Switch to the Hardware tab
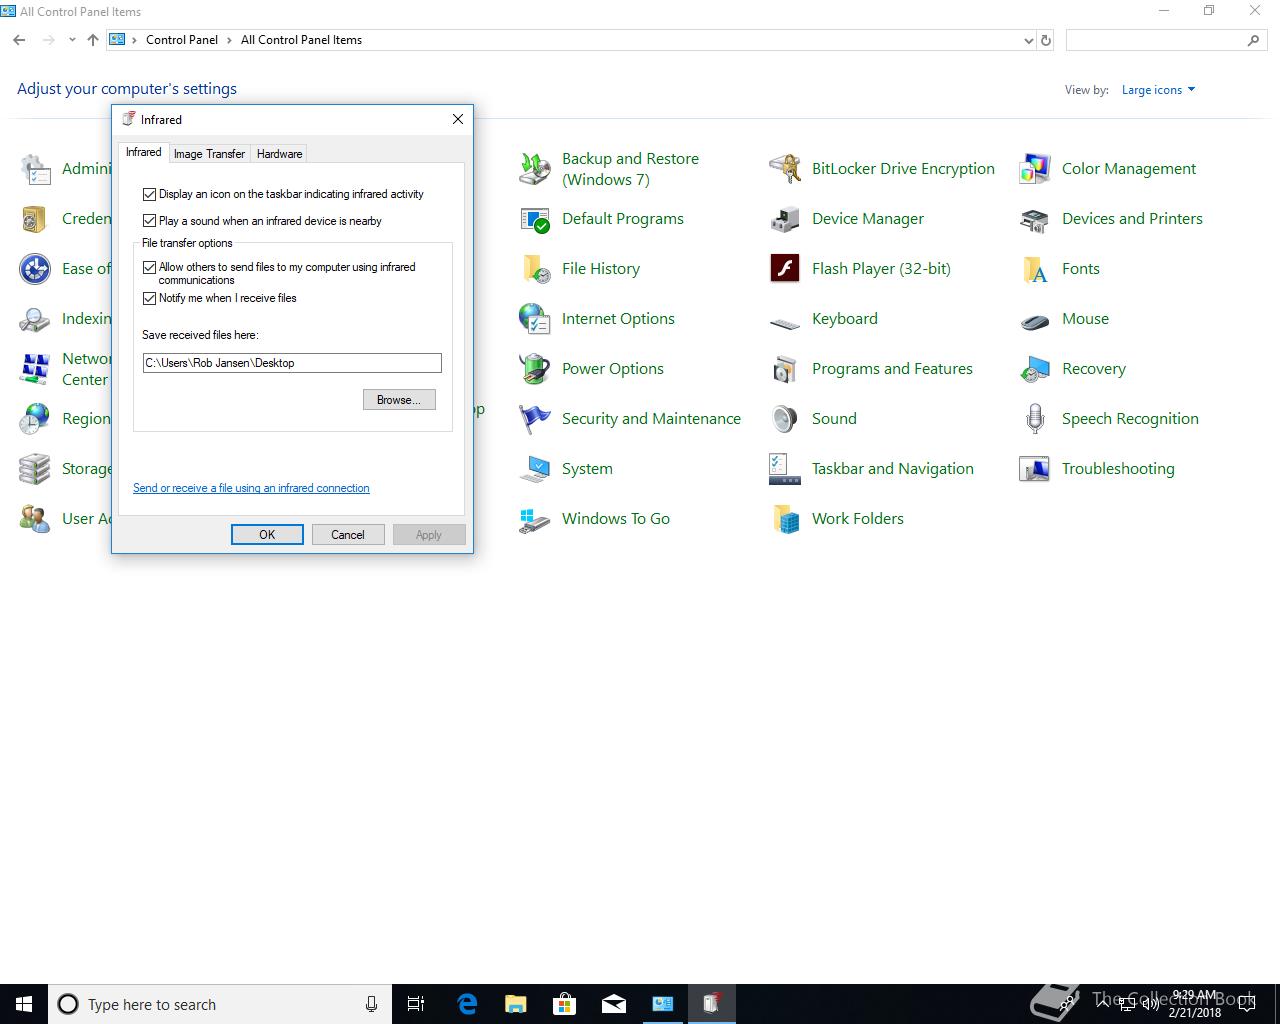The height and width of the screenshot is (1024, 1280). pyautogui.click(x=279, y=153)
